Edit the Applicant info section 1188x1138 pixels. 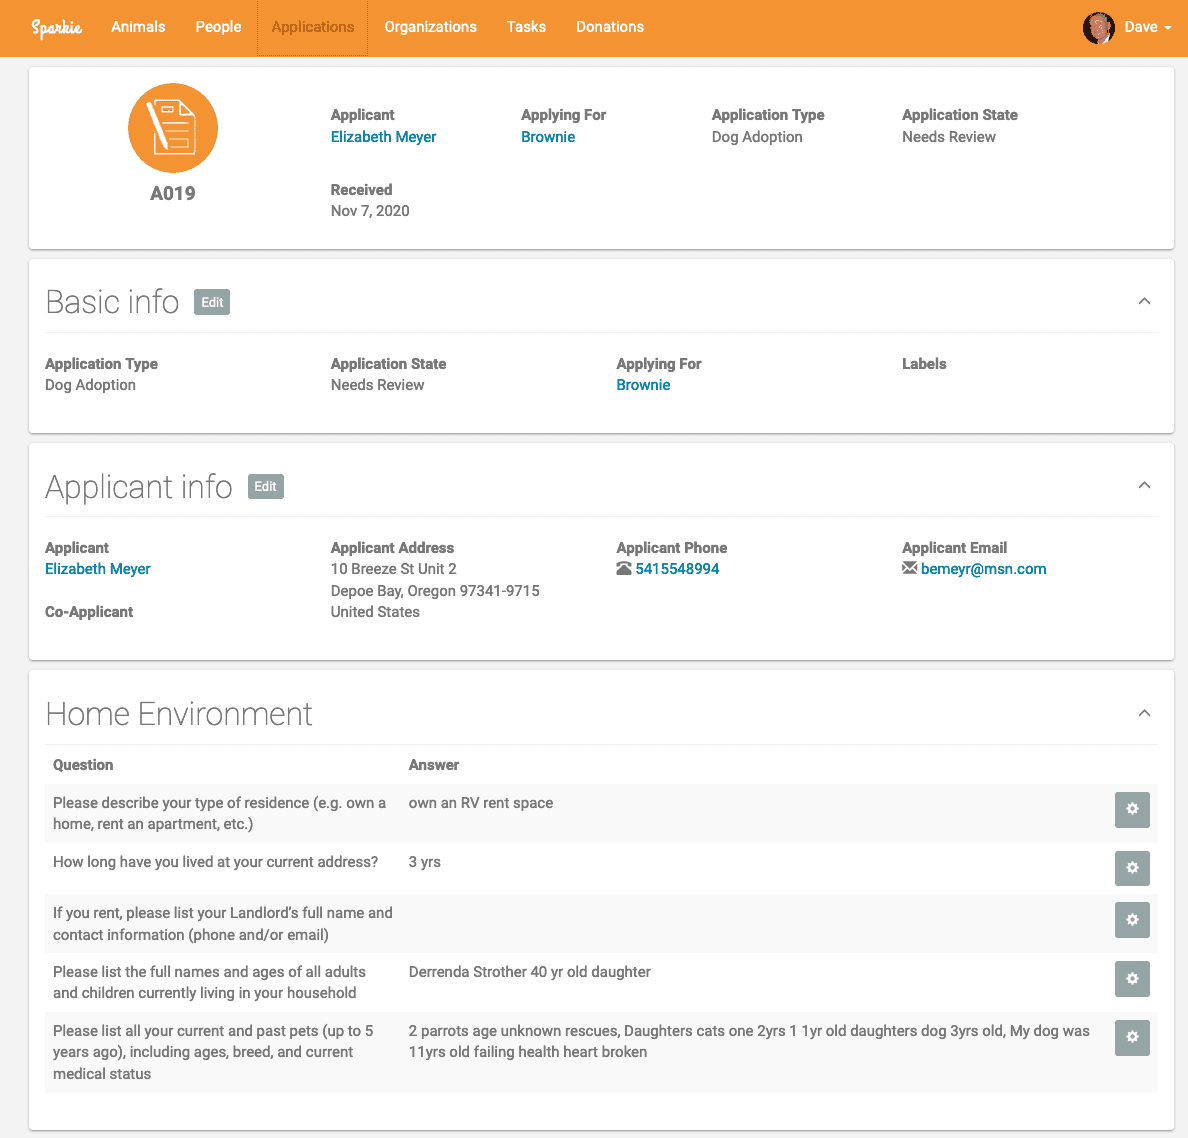265,486
